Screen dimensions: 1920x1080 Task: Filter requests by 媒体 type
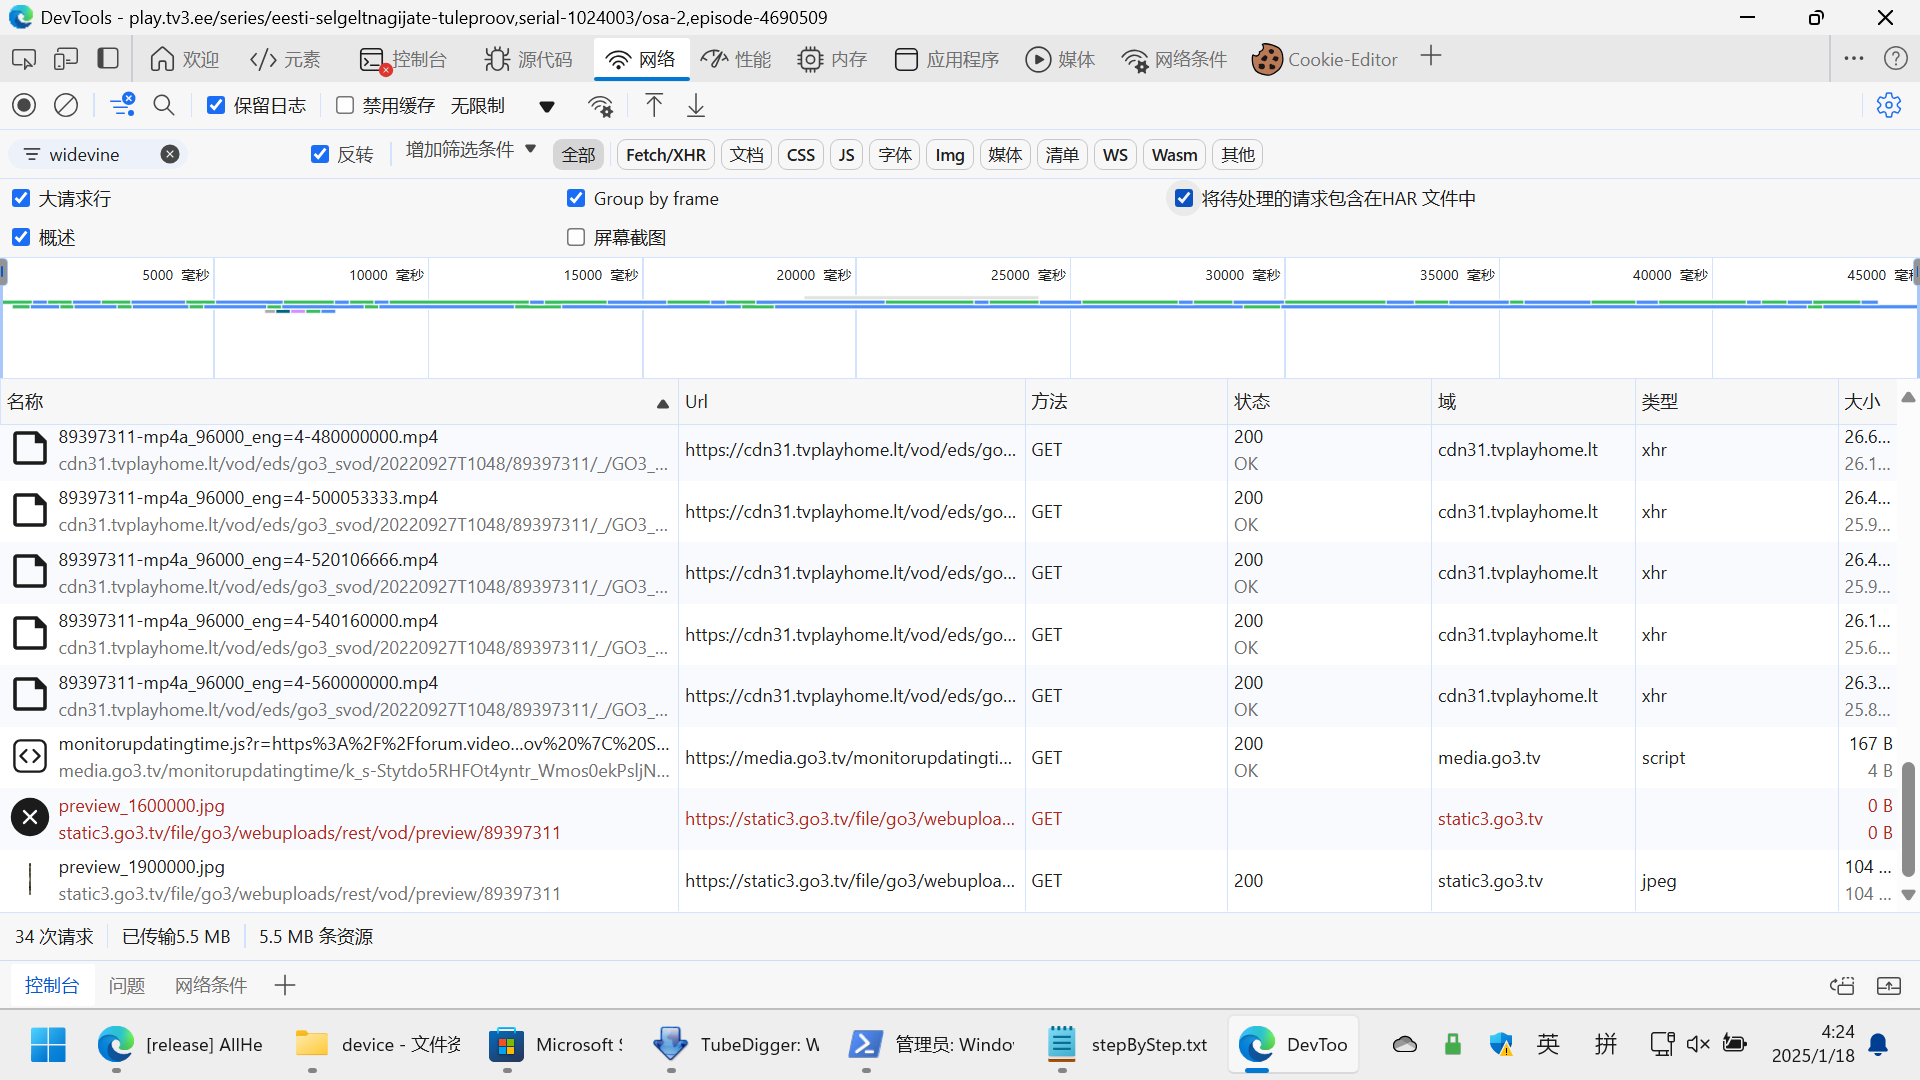[x=1004, y=155]
